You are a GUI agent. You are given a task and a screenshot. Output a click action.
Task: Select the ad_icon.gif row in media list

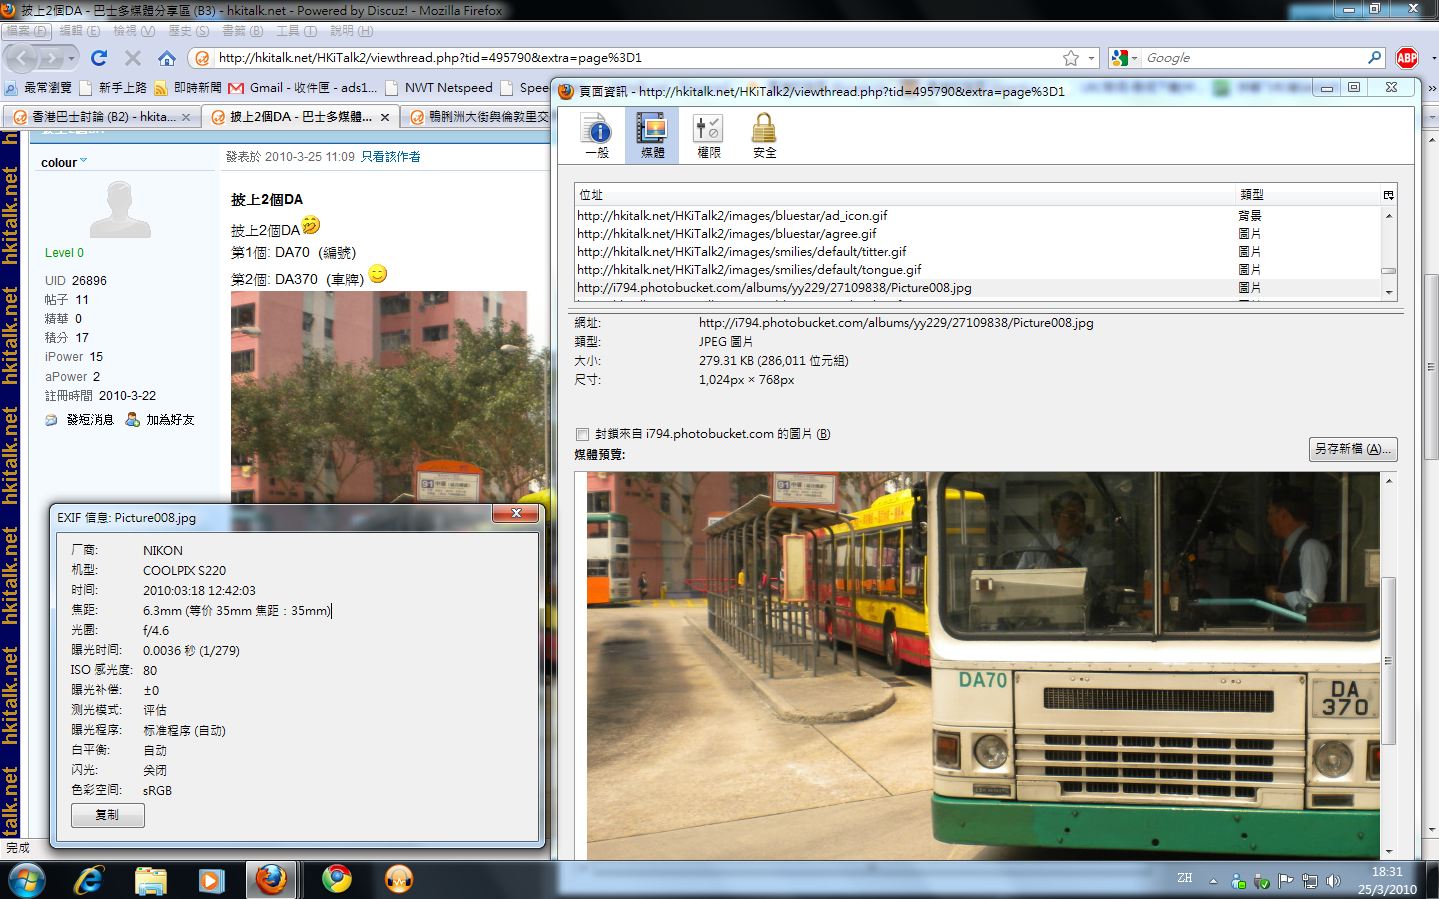click(978, 216)
